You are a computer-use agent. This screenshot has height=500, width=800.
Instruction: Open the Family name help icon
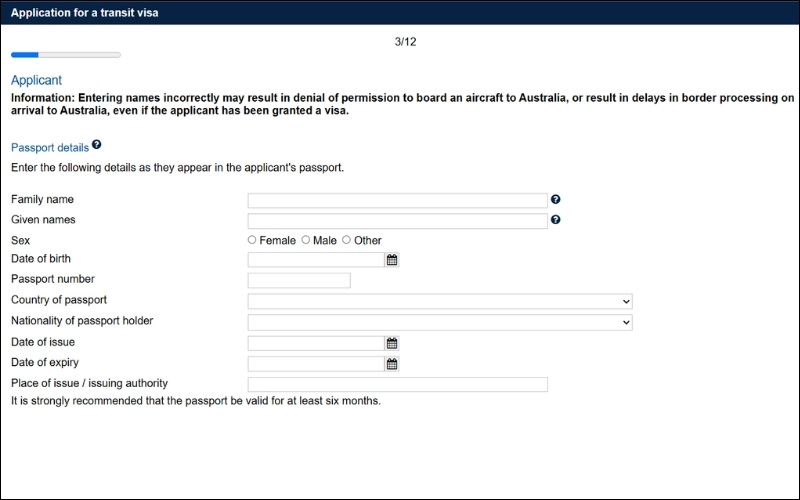click(555, 200)
